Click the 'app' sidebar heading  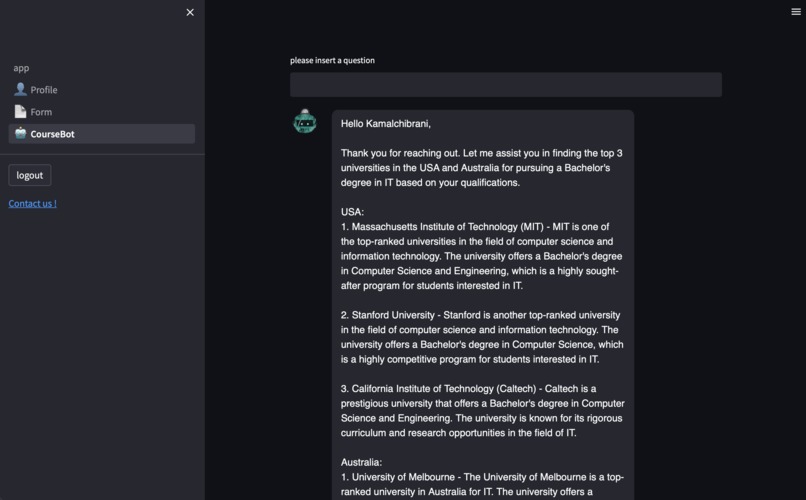[x=21, y=68]
